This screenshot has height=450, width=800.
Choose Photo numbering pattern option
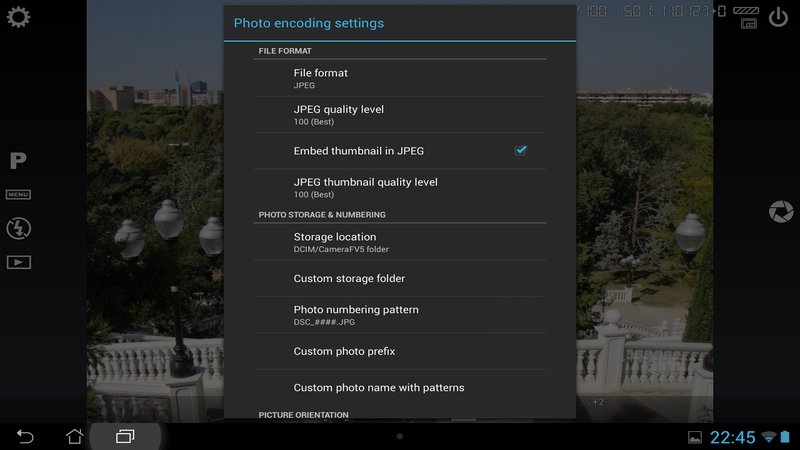click(x=399, y=315)
